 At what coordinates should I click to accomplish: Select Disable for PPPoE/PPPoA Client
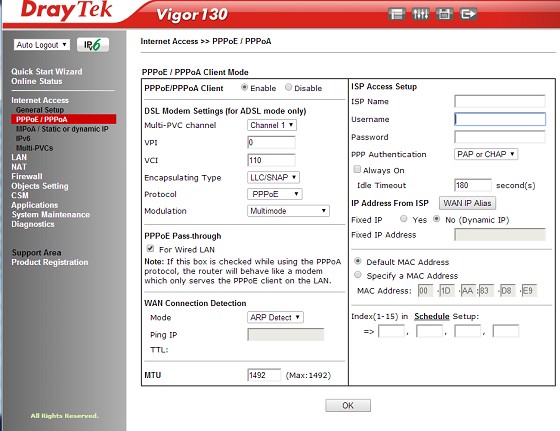[288, 87]
